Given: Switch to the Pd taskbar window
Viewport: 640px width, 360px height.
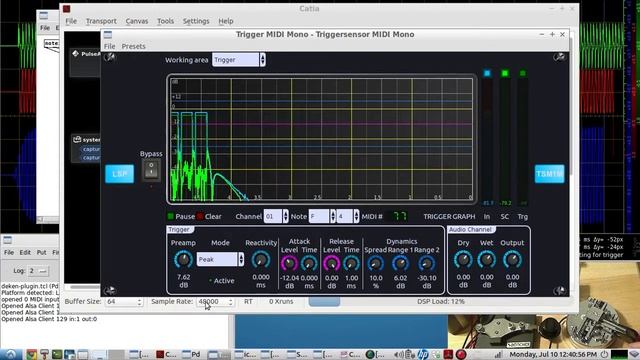Looking at the screenshot, I should [x=191, y=354].
